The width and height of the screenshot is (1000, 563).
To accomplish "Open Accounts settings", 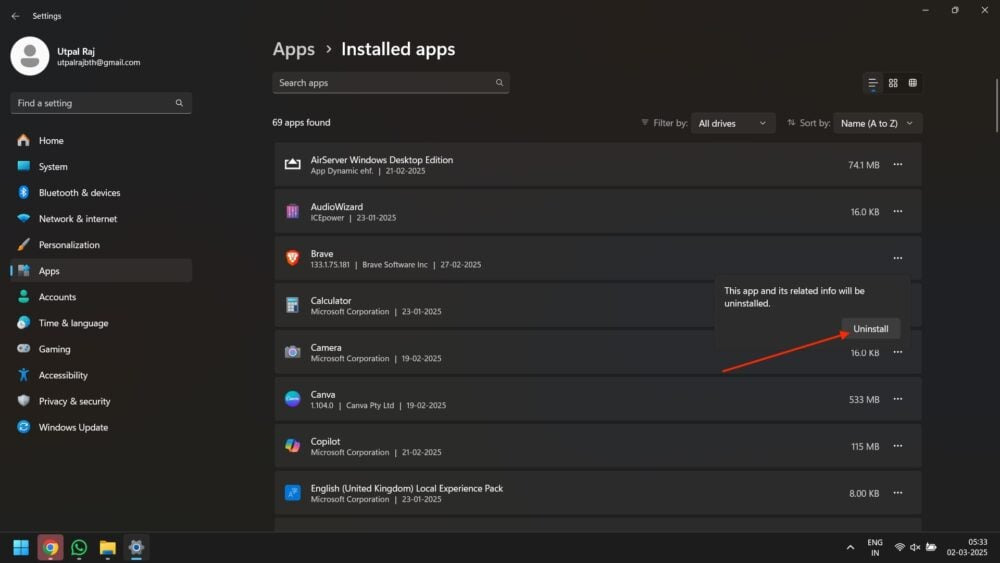I will (x=101, y=297).
